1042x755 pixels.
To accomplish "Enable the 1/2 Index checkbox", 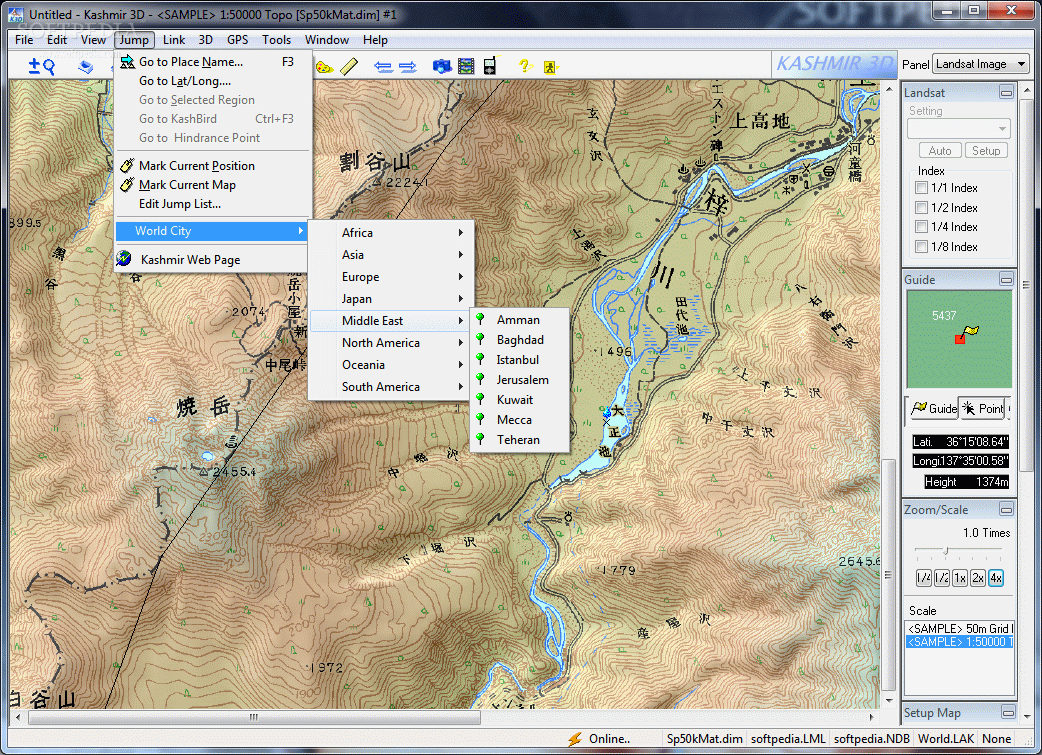I will [922, 207].
